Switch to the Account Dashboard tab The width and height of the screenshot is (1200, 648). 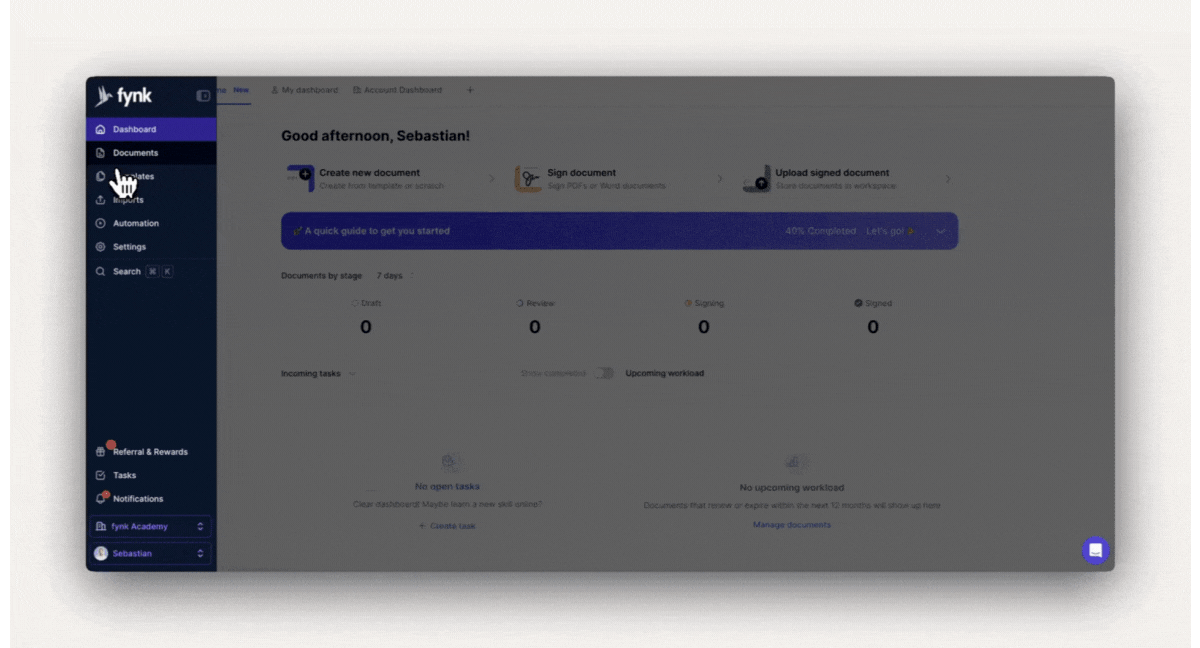point(397,90)
